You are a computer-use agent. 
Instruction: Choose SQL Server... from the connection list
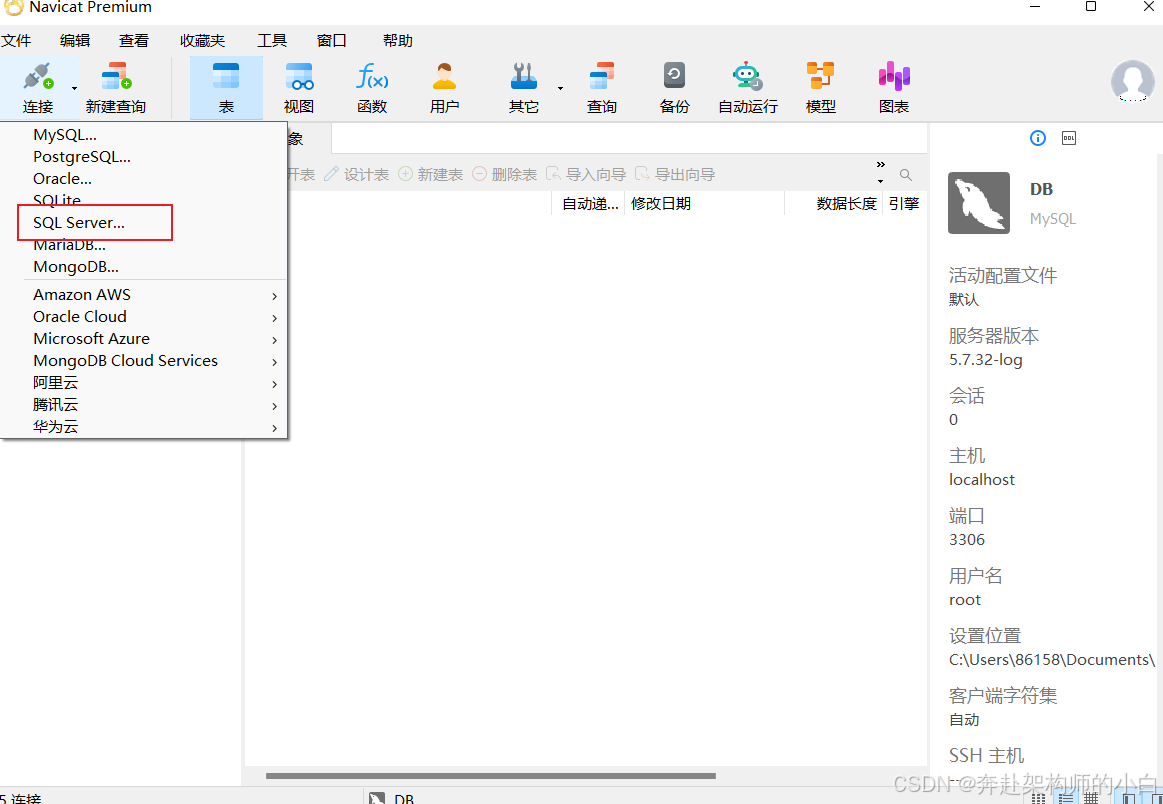pos(144,223)
